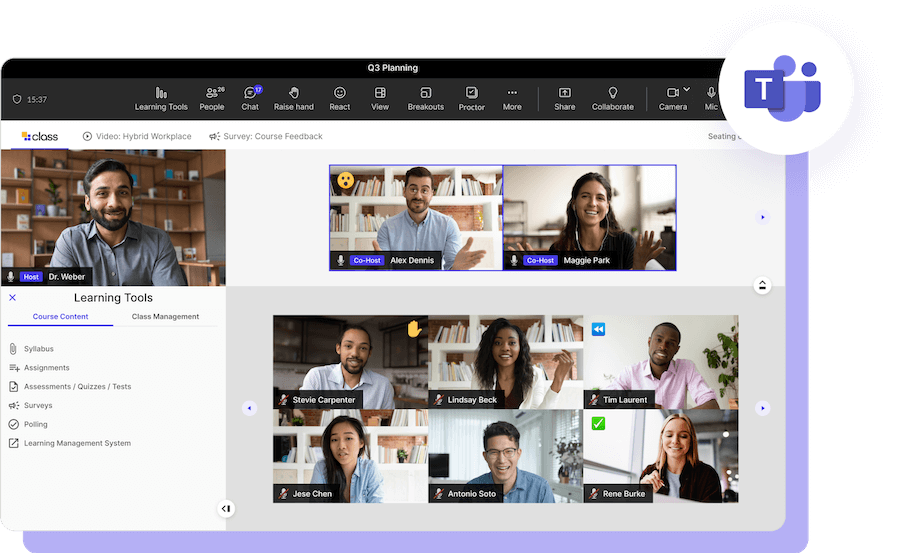Image resolution: width=900 pixels, height=553 pixels.
Task: Click the Proctor tool
Action: click(x=472, y=98)
